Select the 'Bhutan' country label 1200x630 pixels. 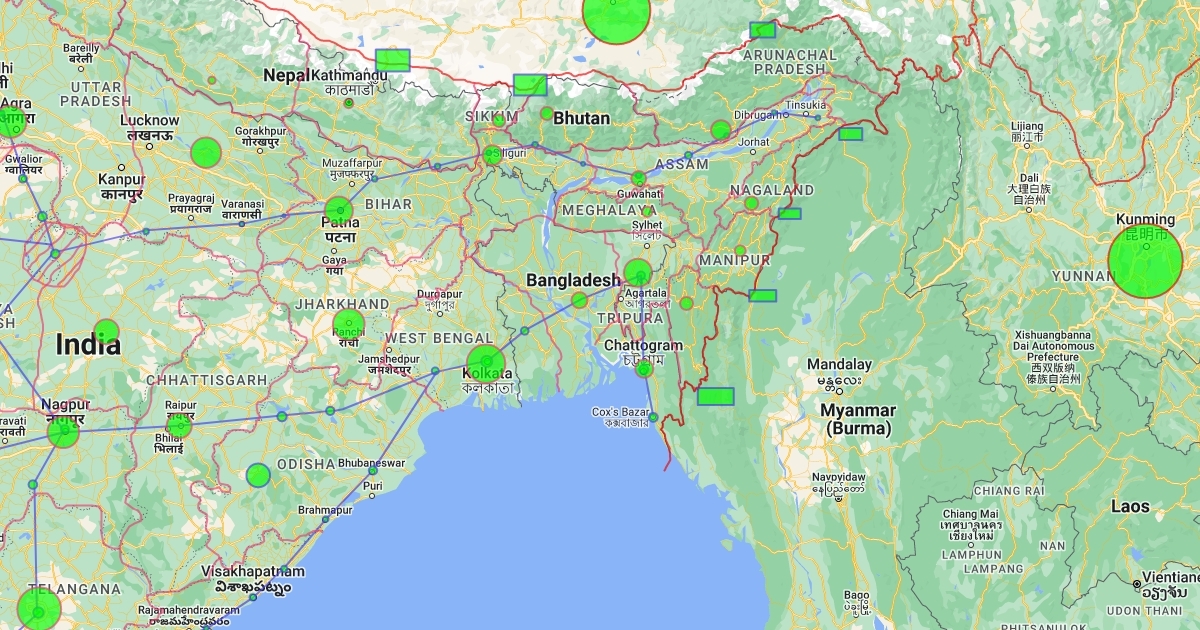point(581,118)
